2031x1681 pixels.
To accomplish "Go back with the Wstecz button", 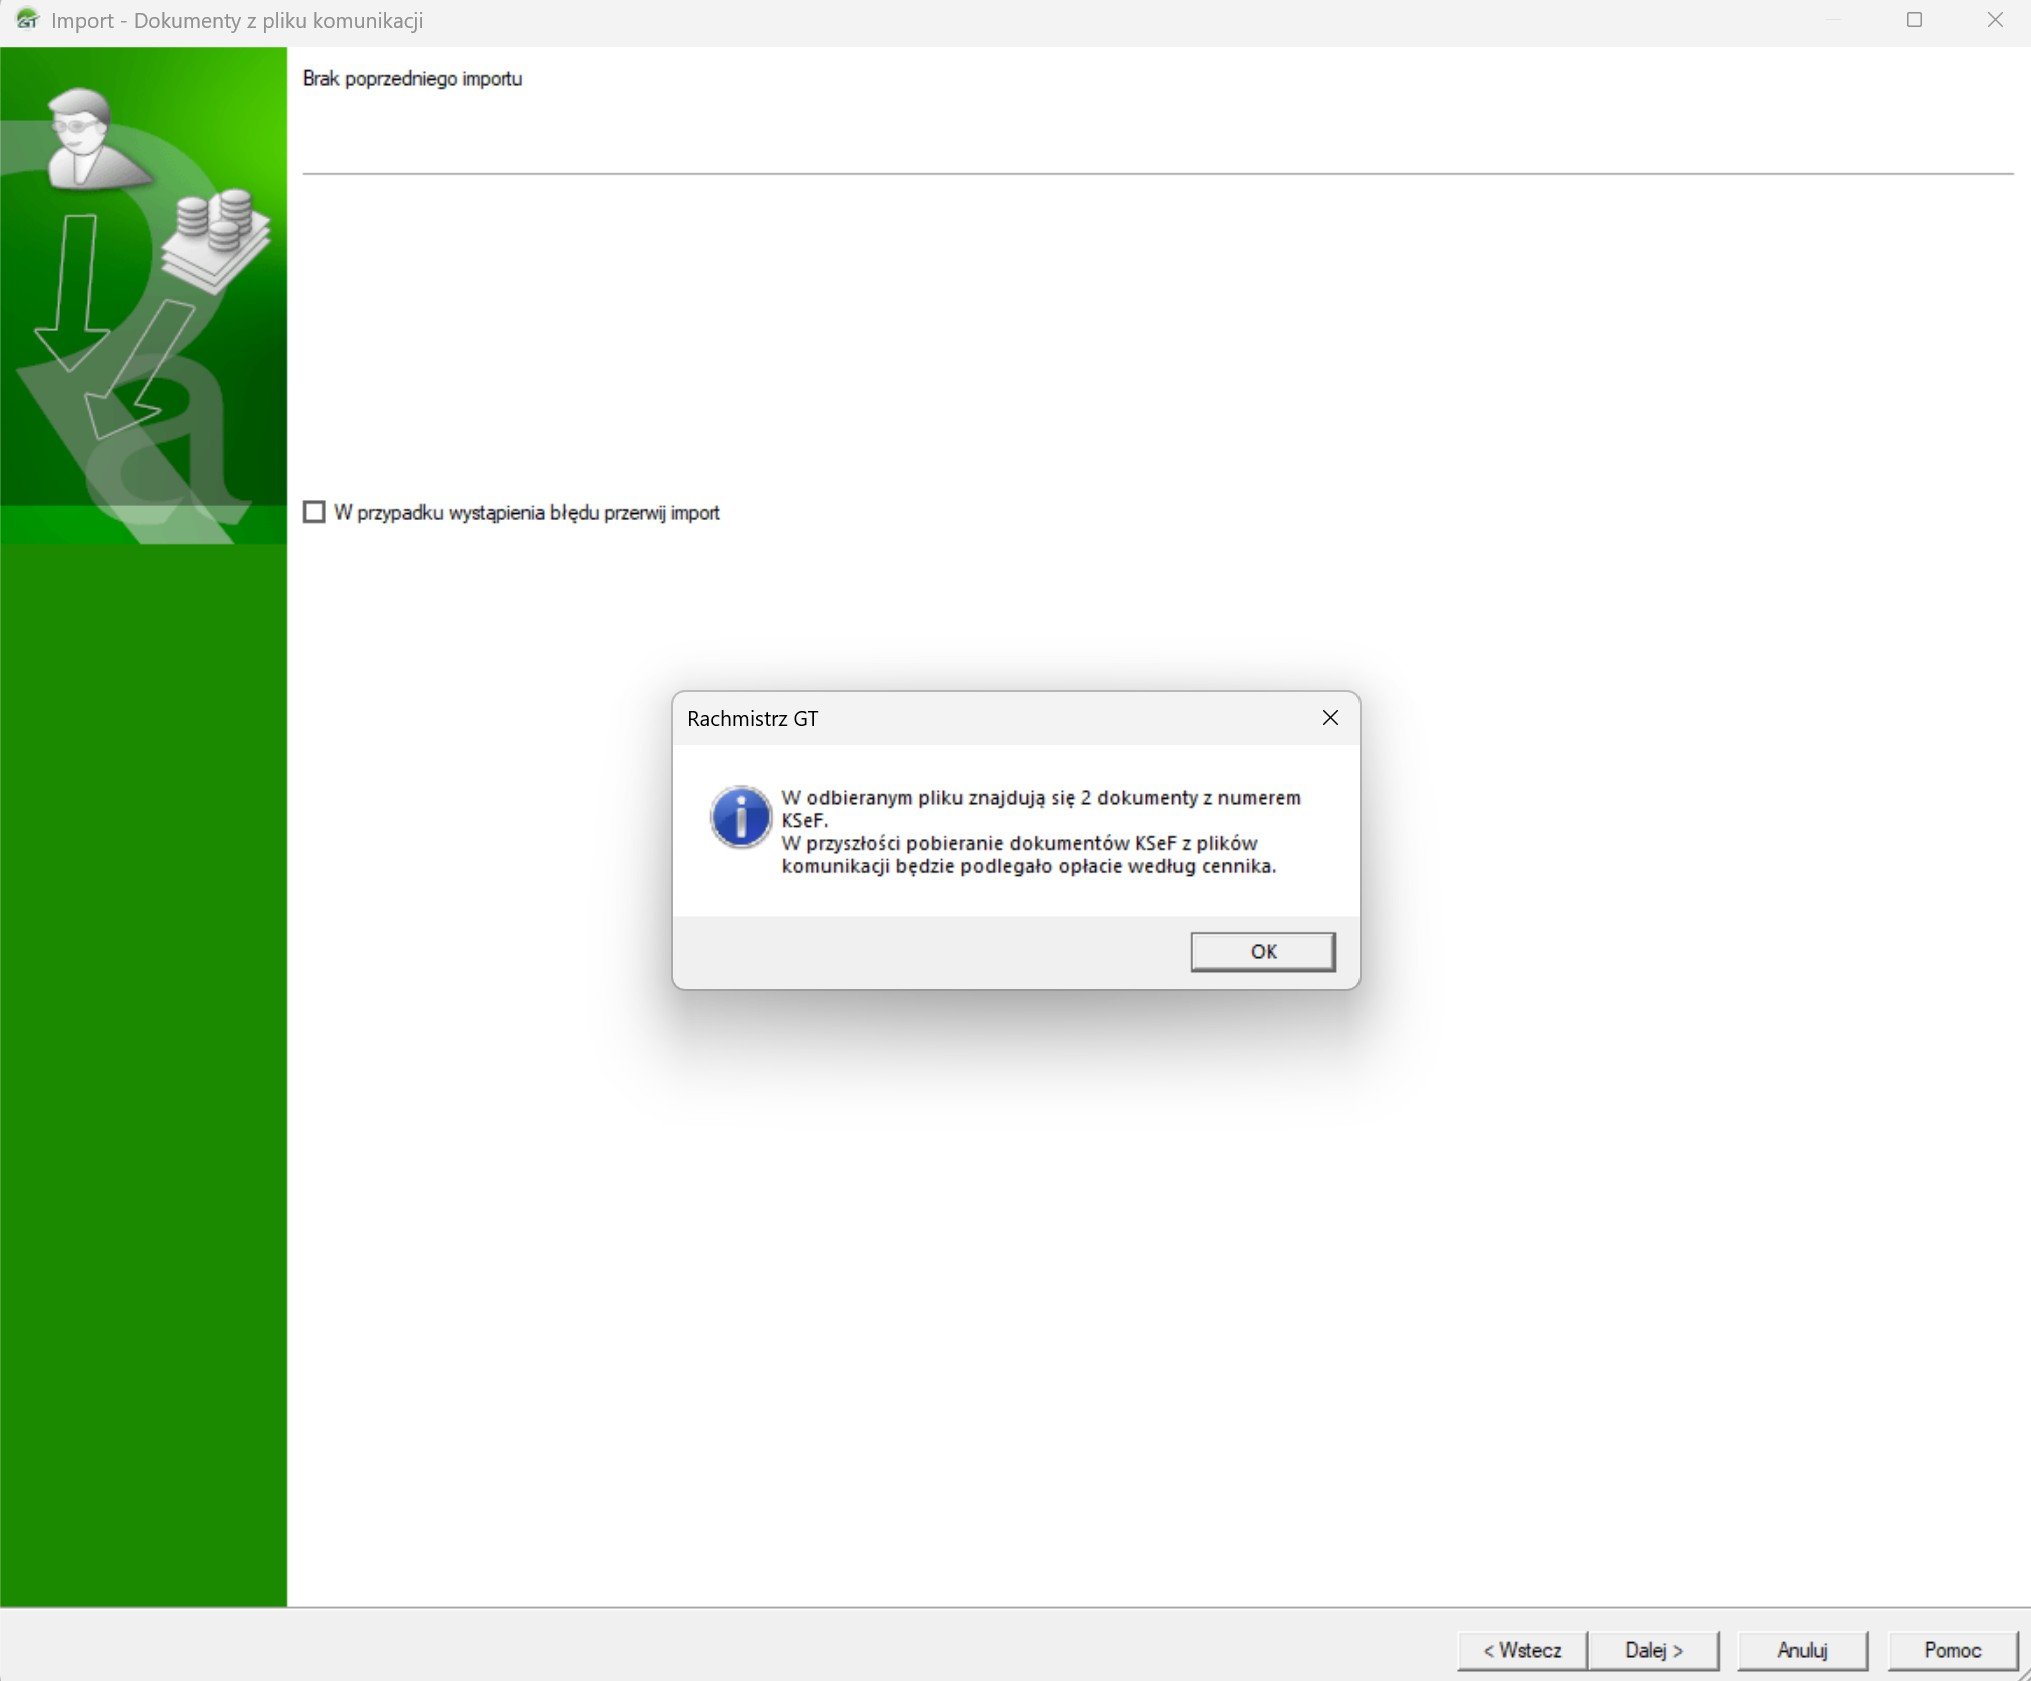I will point(1521,1650).
